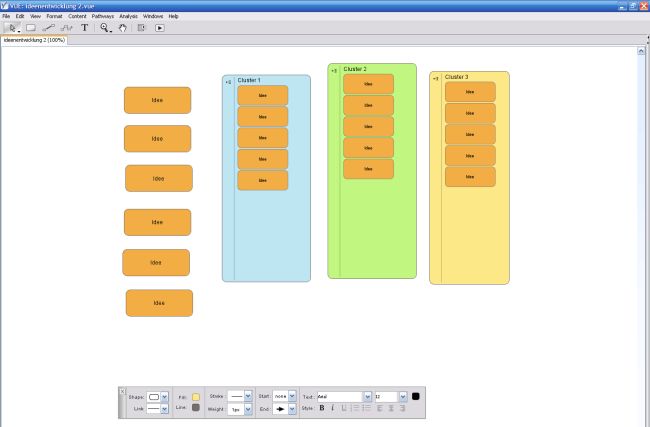Toggle bold text style
The image size is (650, 427).
pyautogui.click(x=322, y=408)
